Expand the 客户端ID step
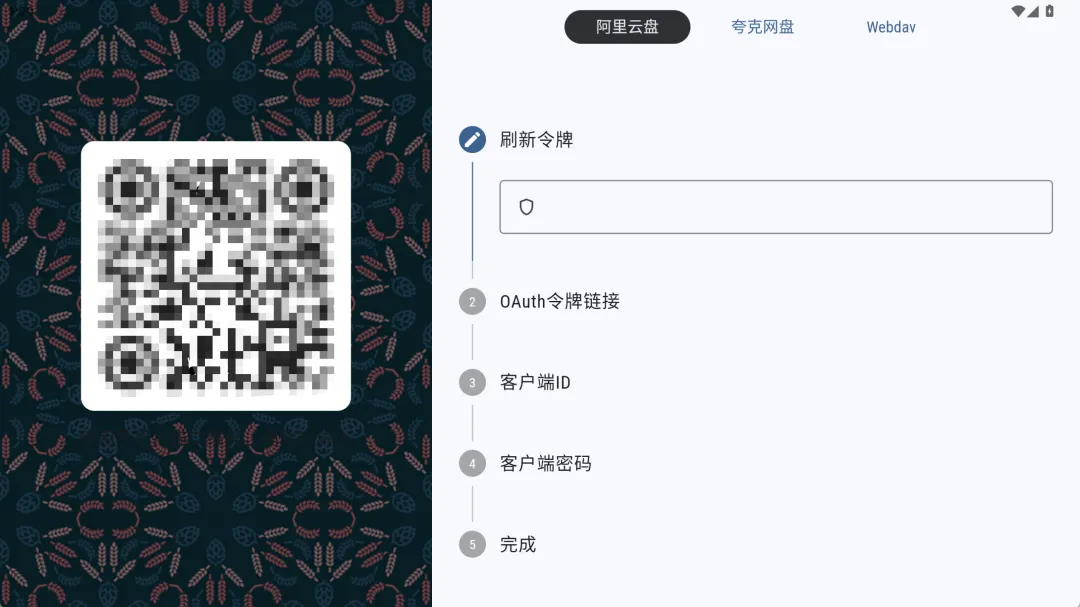 535,382
